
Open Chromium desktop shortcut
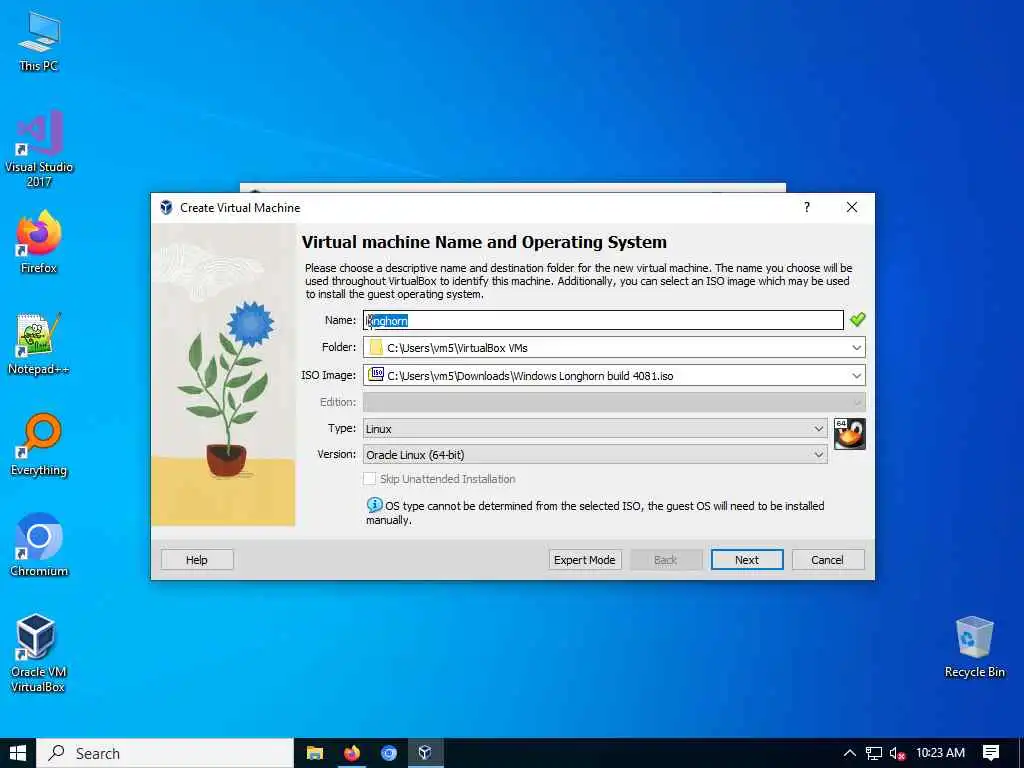click(x=39, y=545)
